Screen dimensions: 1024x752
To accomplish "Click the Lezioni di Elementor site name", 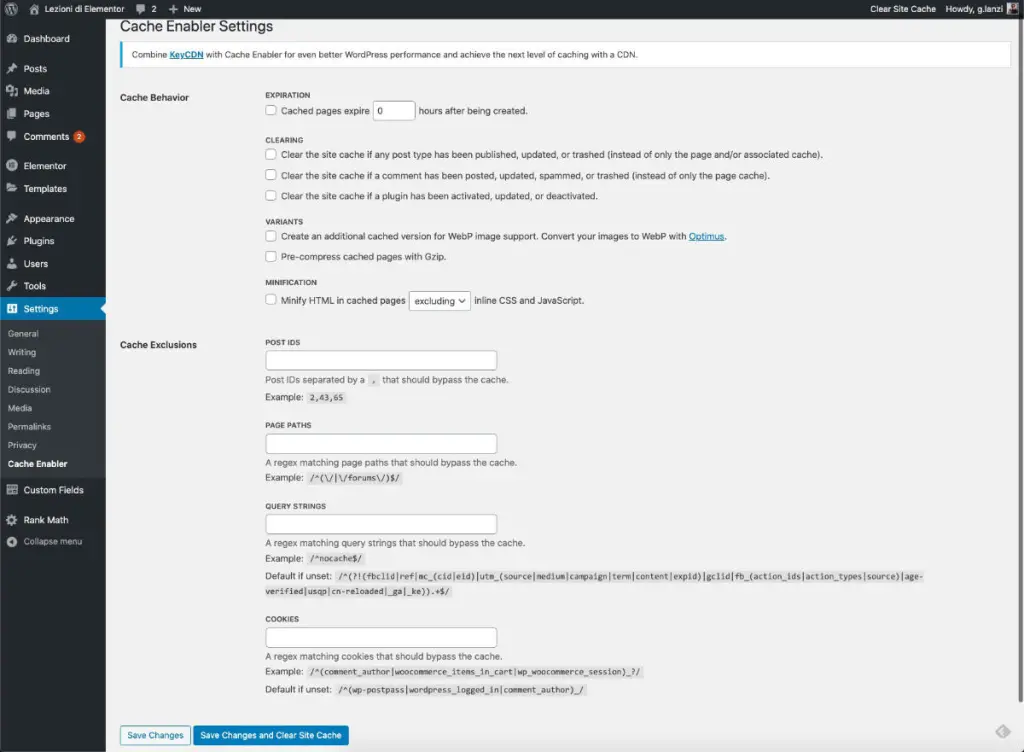I will [x=84, y=8].
